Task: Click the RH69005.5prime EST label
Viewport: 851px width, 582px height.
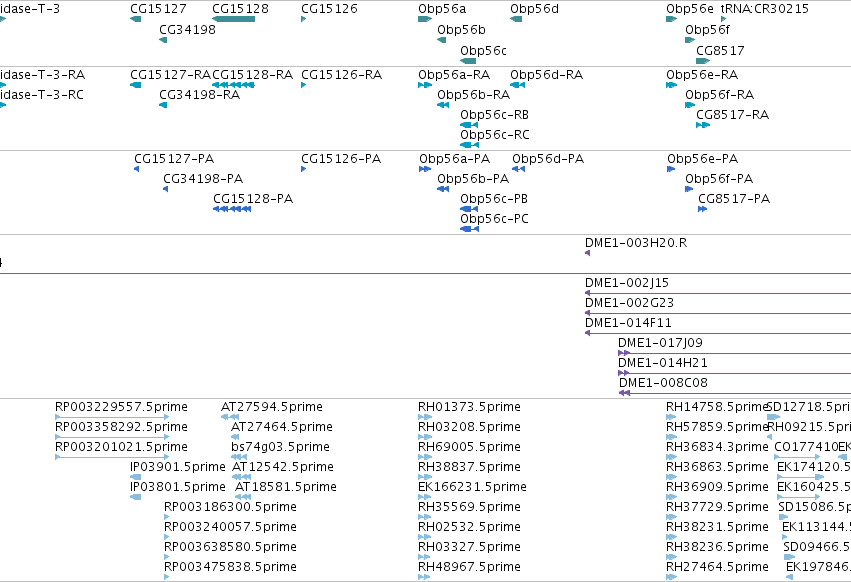Action: click(x=469, y=447)
